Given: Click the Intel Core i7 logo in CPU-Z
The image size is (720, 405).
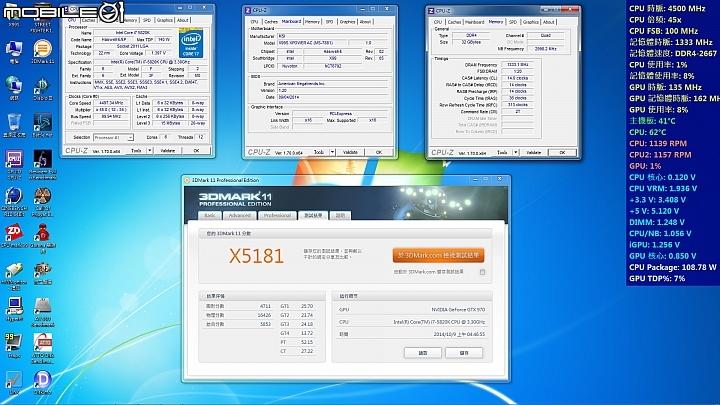Looking at the screenshot, I should pos(191,42).
